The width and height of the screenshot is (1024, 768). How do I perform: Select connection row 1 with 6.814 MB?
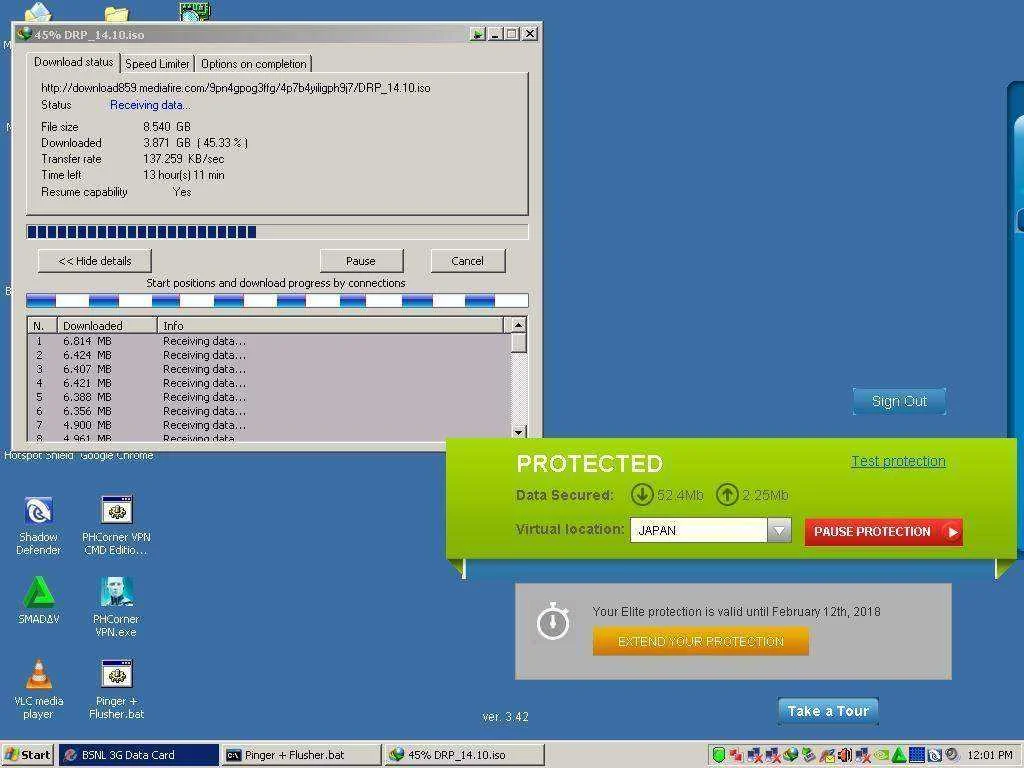(x=269, y=341)
